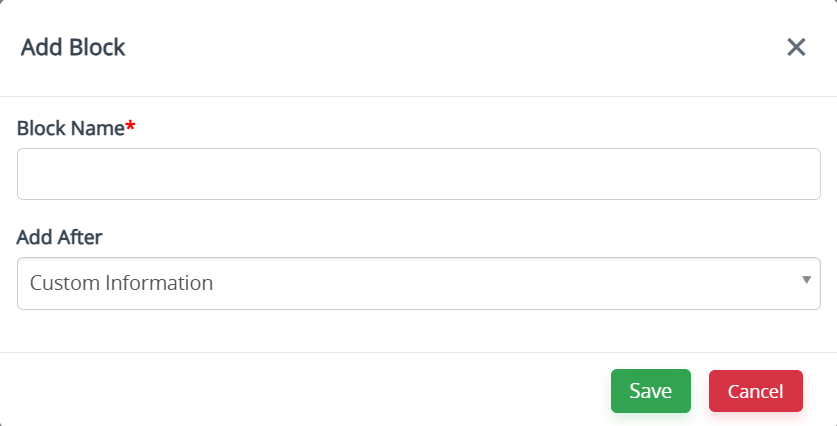Dismiss the dialog using the X icon

pyautogui.click(x=796, y=47)
